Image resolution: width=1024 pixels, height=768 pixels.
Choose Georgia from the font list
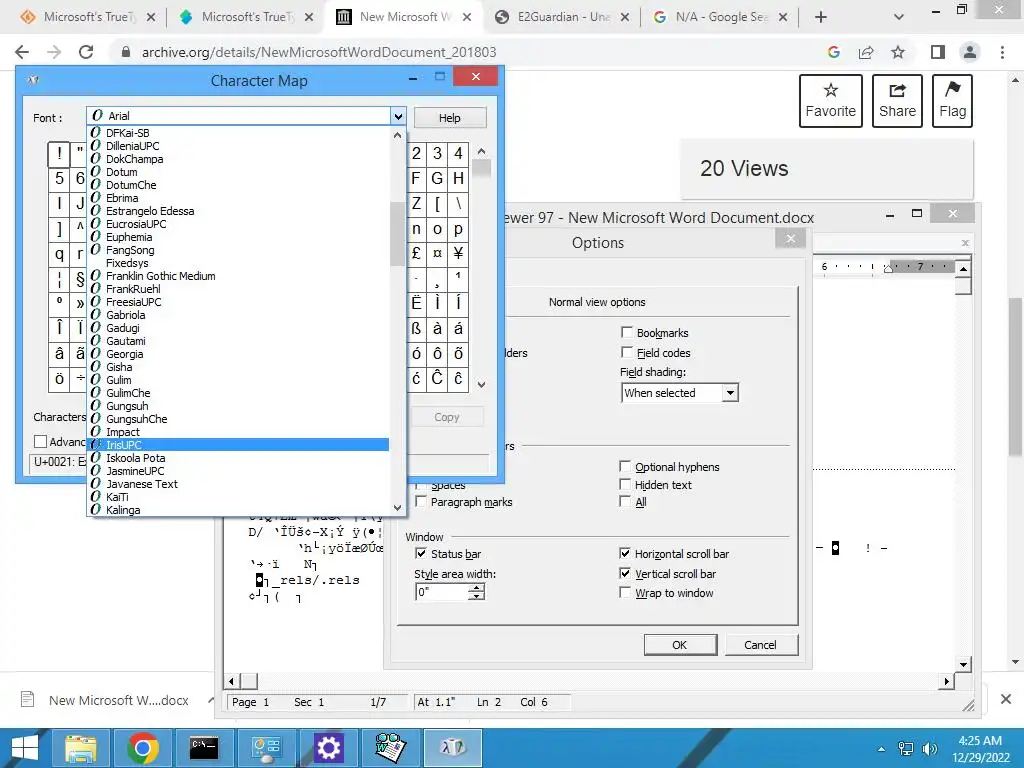point(238,354)
